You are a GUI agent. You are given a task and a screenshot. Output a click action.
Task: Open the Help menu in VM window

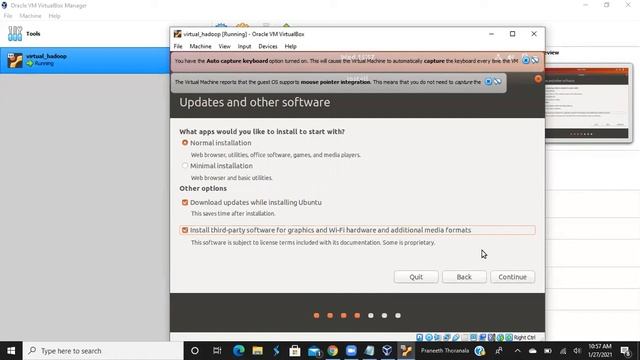tap(291, 47)
